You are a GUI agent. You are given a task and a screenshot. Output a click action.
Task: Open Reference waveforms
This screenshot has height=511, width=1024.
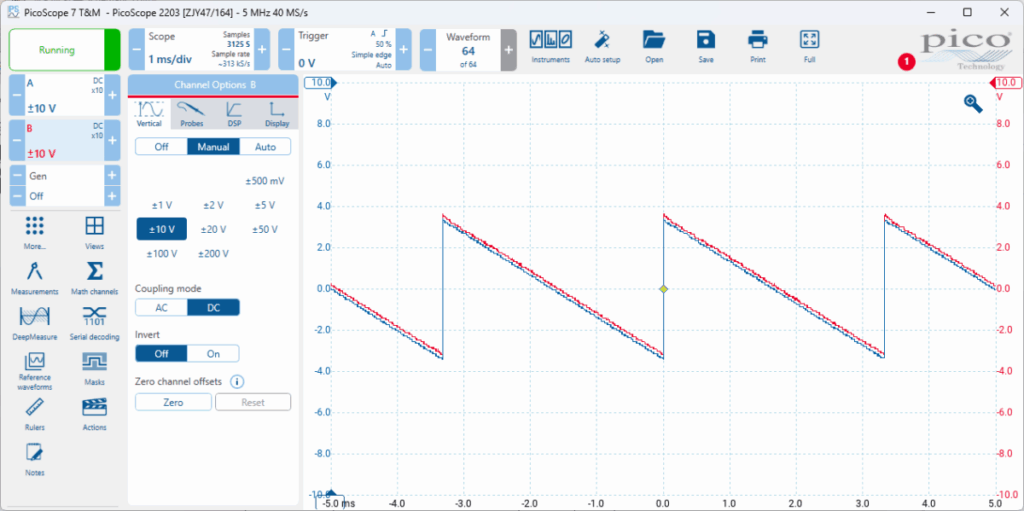point(35,371)
